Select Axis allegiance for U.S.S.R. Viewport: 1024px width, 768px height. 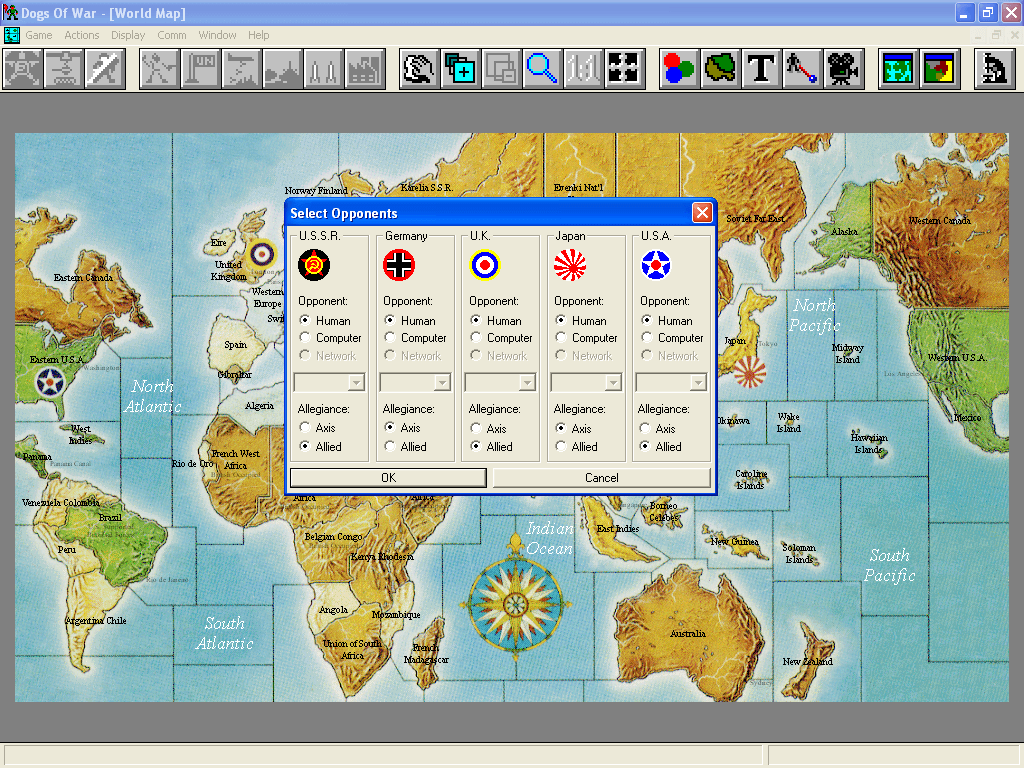[x=317, y=428]
